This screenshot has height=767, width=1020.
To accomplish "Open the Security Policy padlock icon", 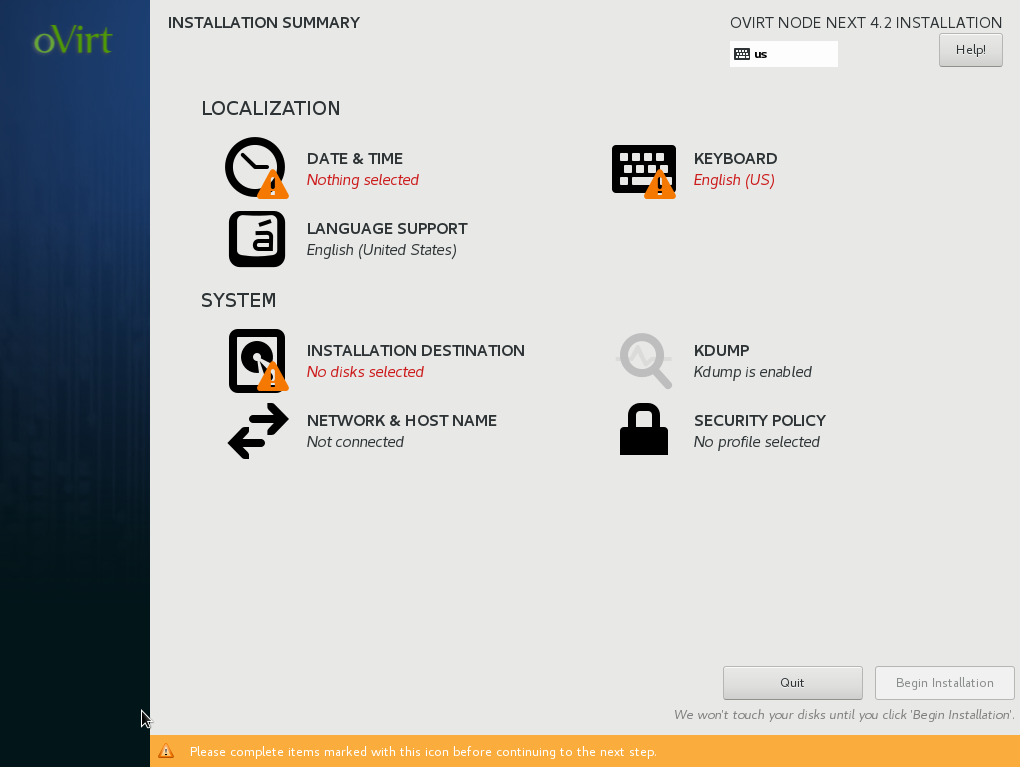I will point(644,429).
